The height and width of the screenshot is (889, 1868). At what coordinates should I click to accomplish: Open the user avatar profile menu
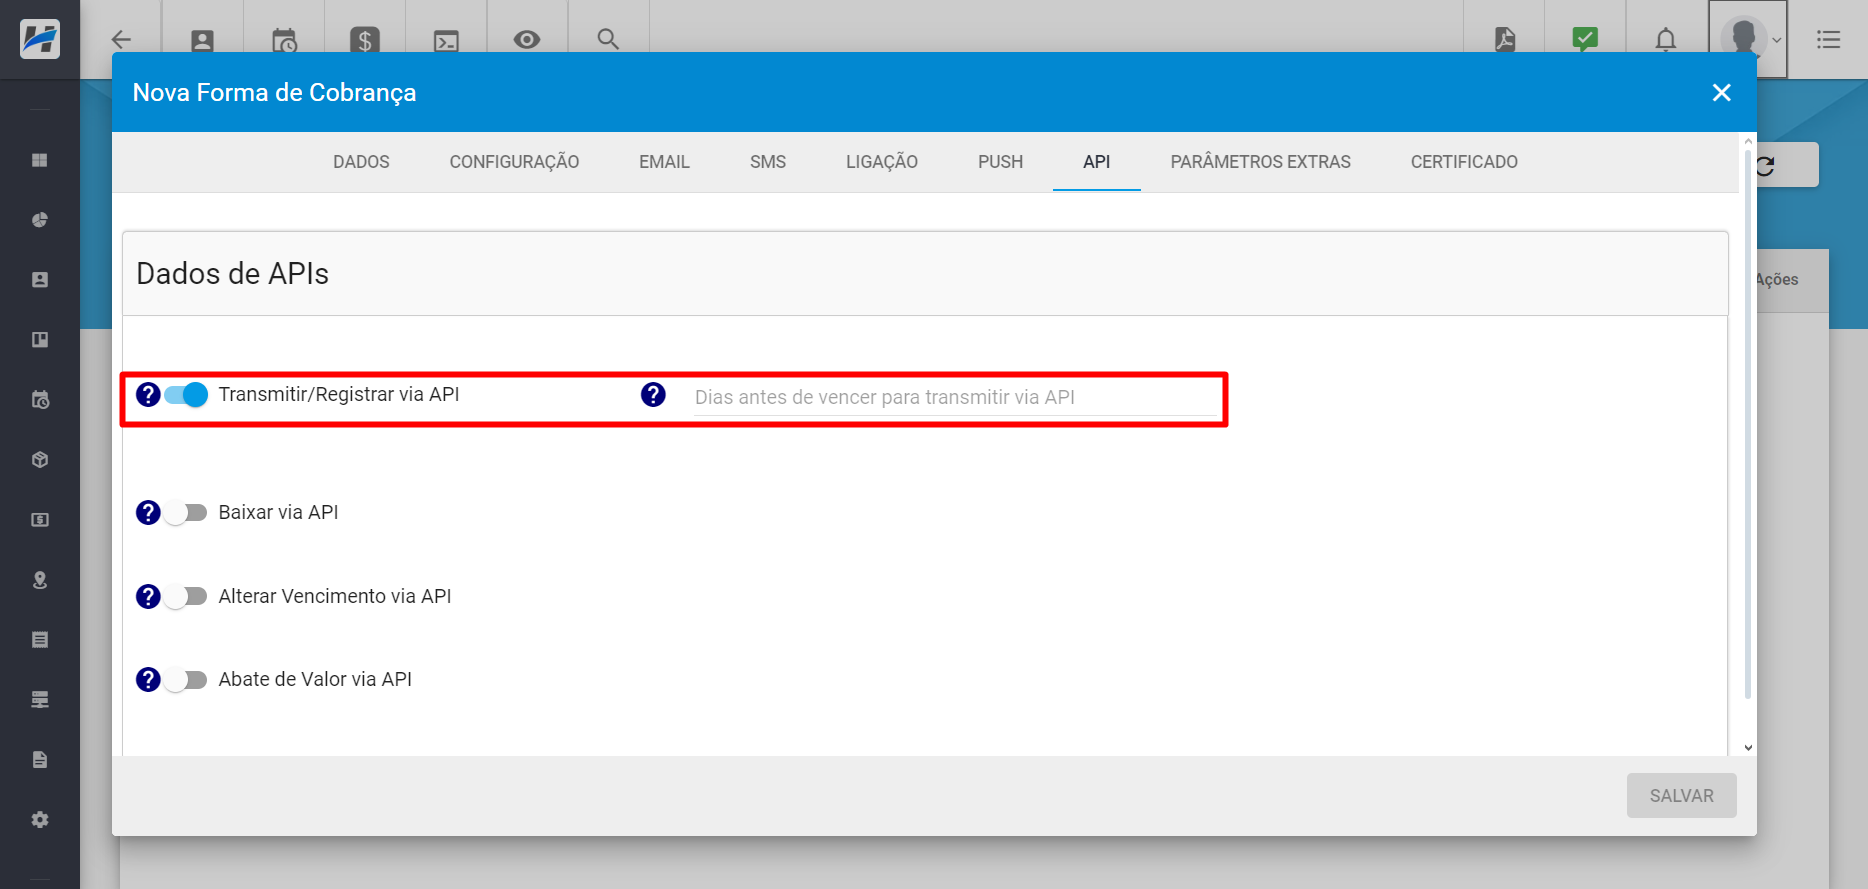click(1747, 39)
